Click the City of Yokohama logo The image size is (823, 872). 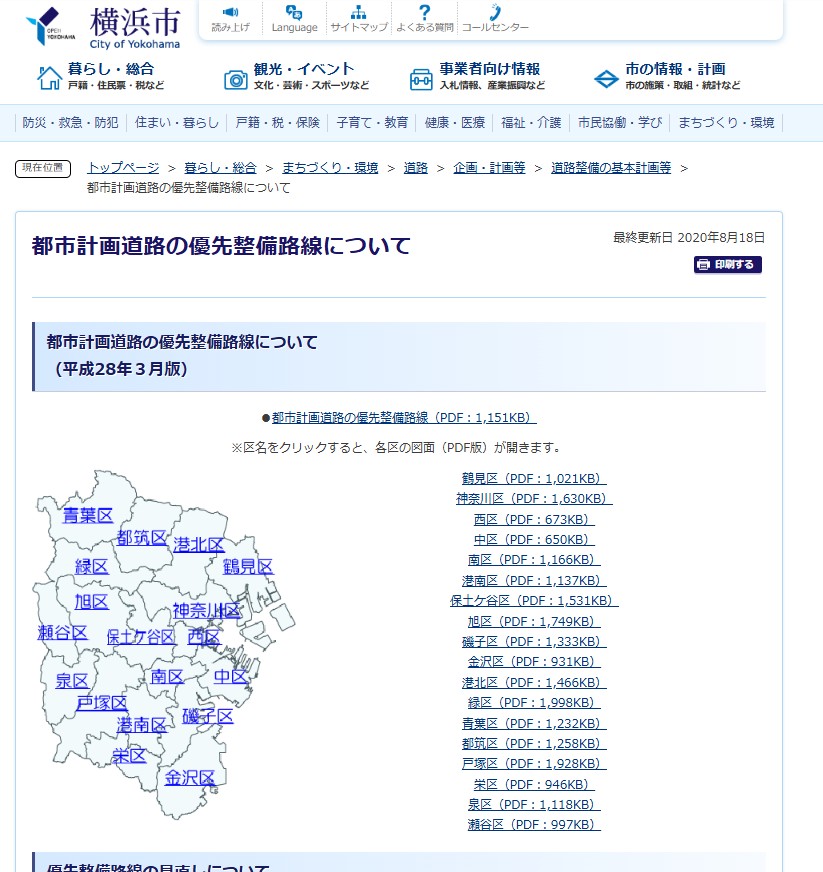click(103, 28)
